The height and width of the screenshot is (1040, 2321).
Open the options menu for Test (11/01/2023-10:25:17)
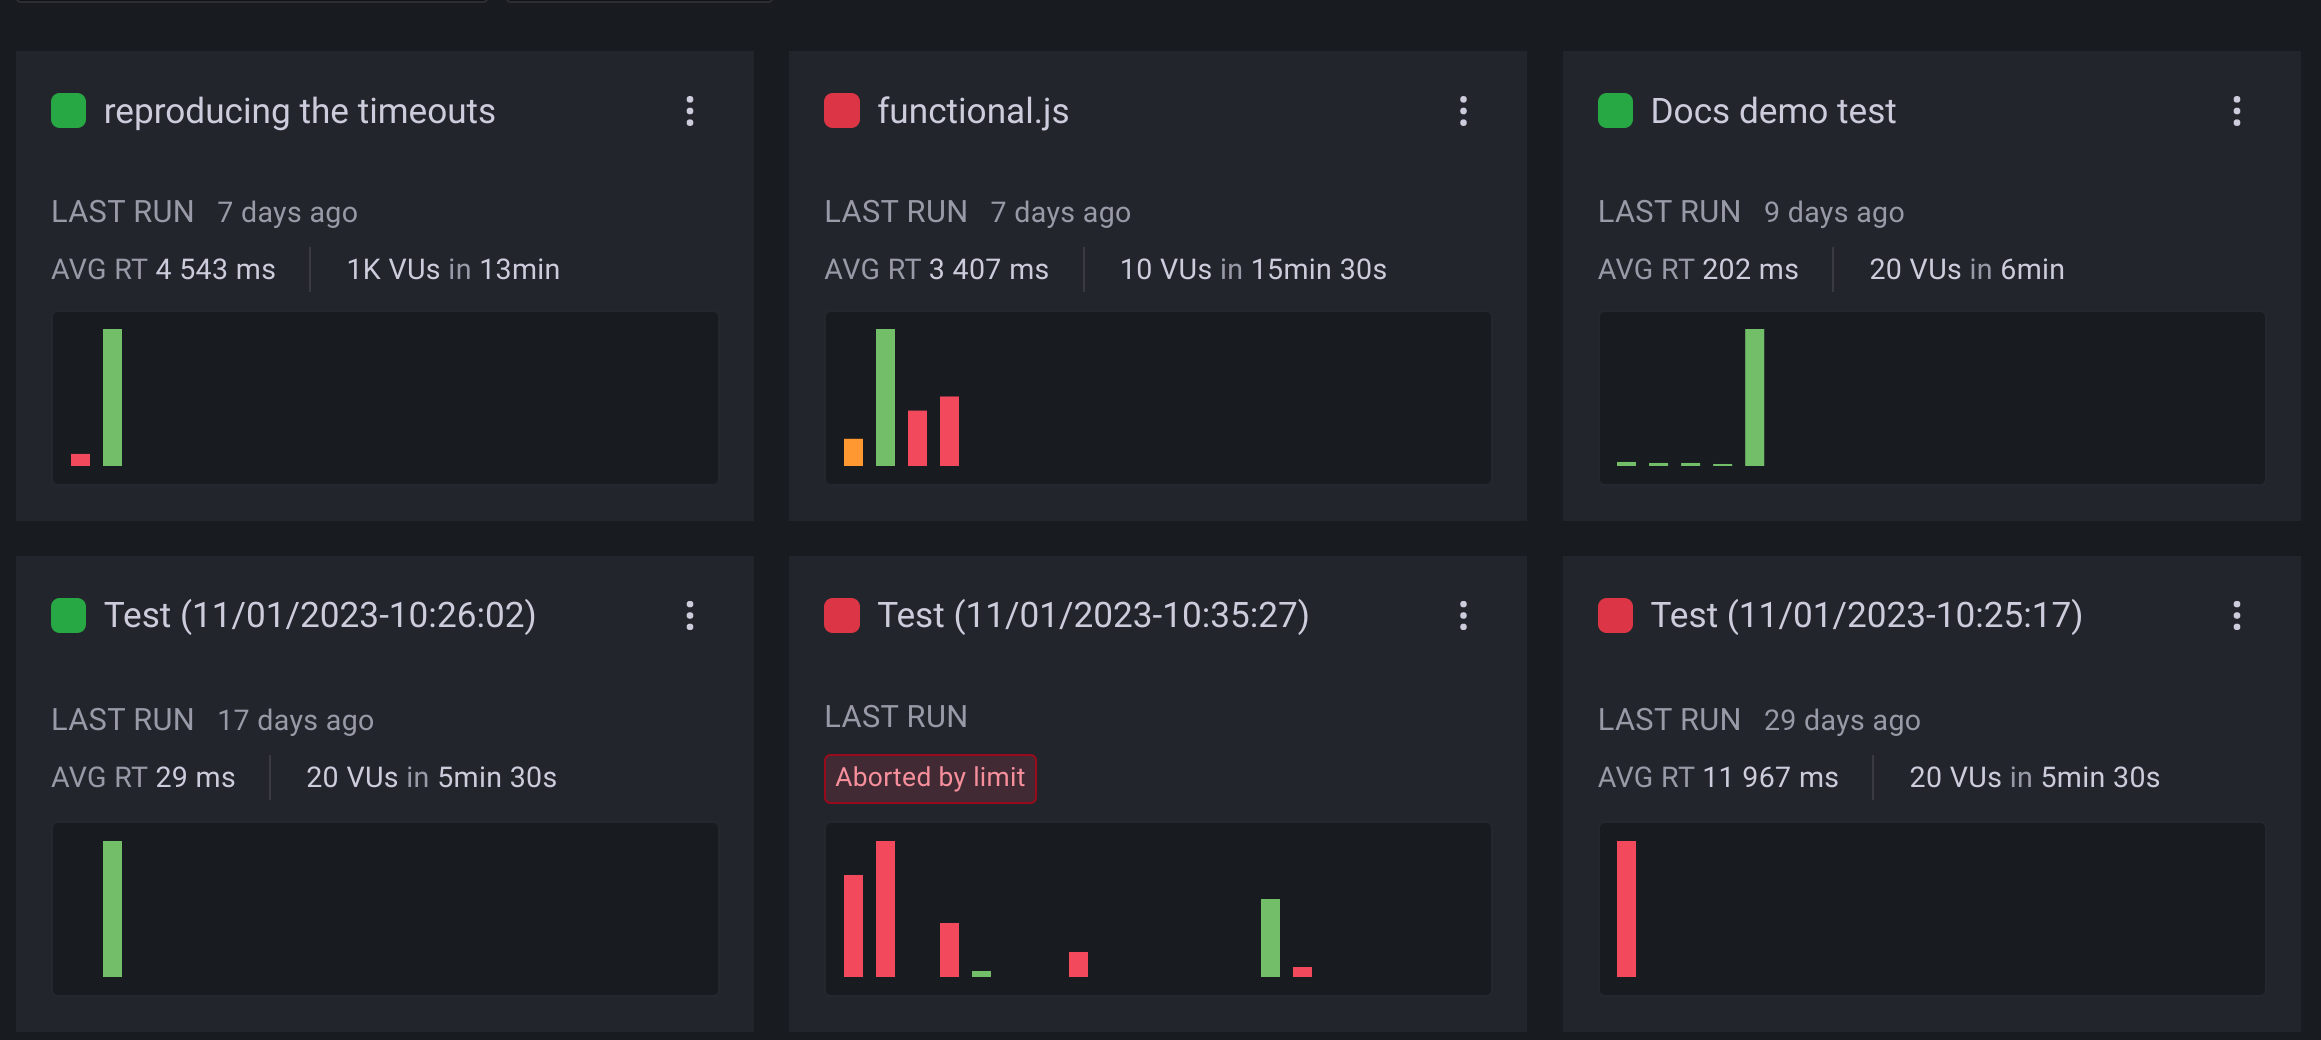(x=2237, y=617)
